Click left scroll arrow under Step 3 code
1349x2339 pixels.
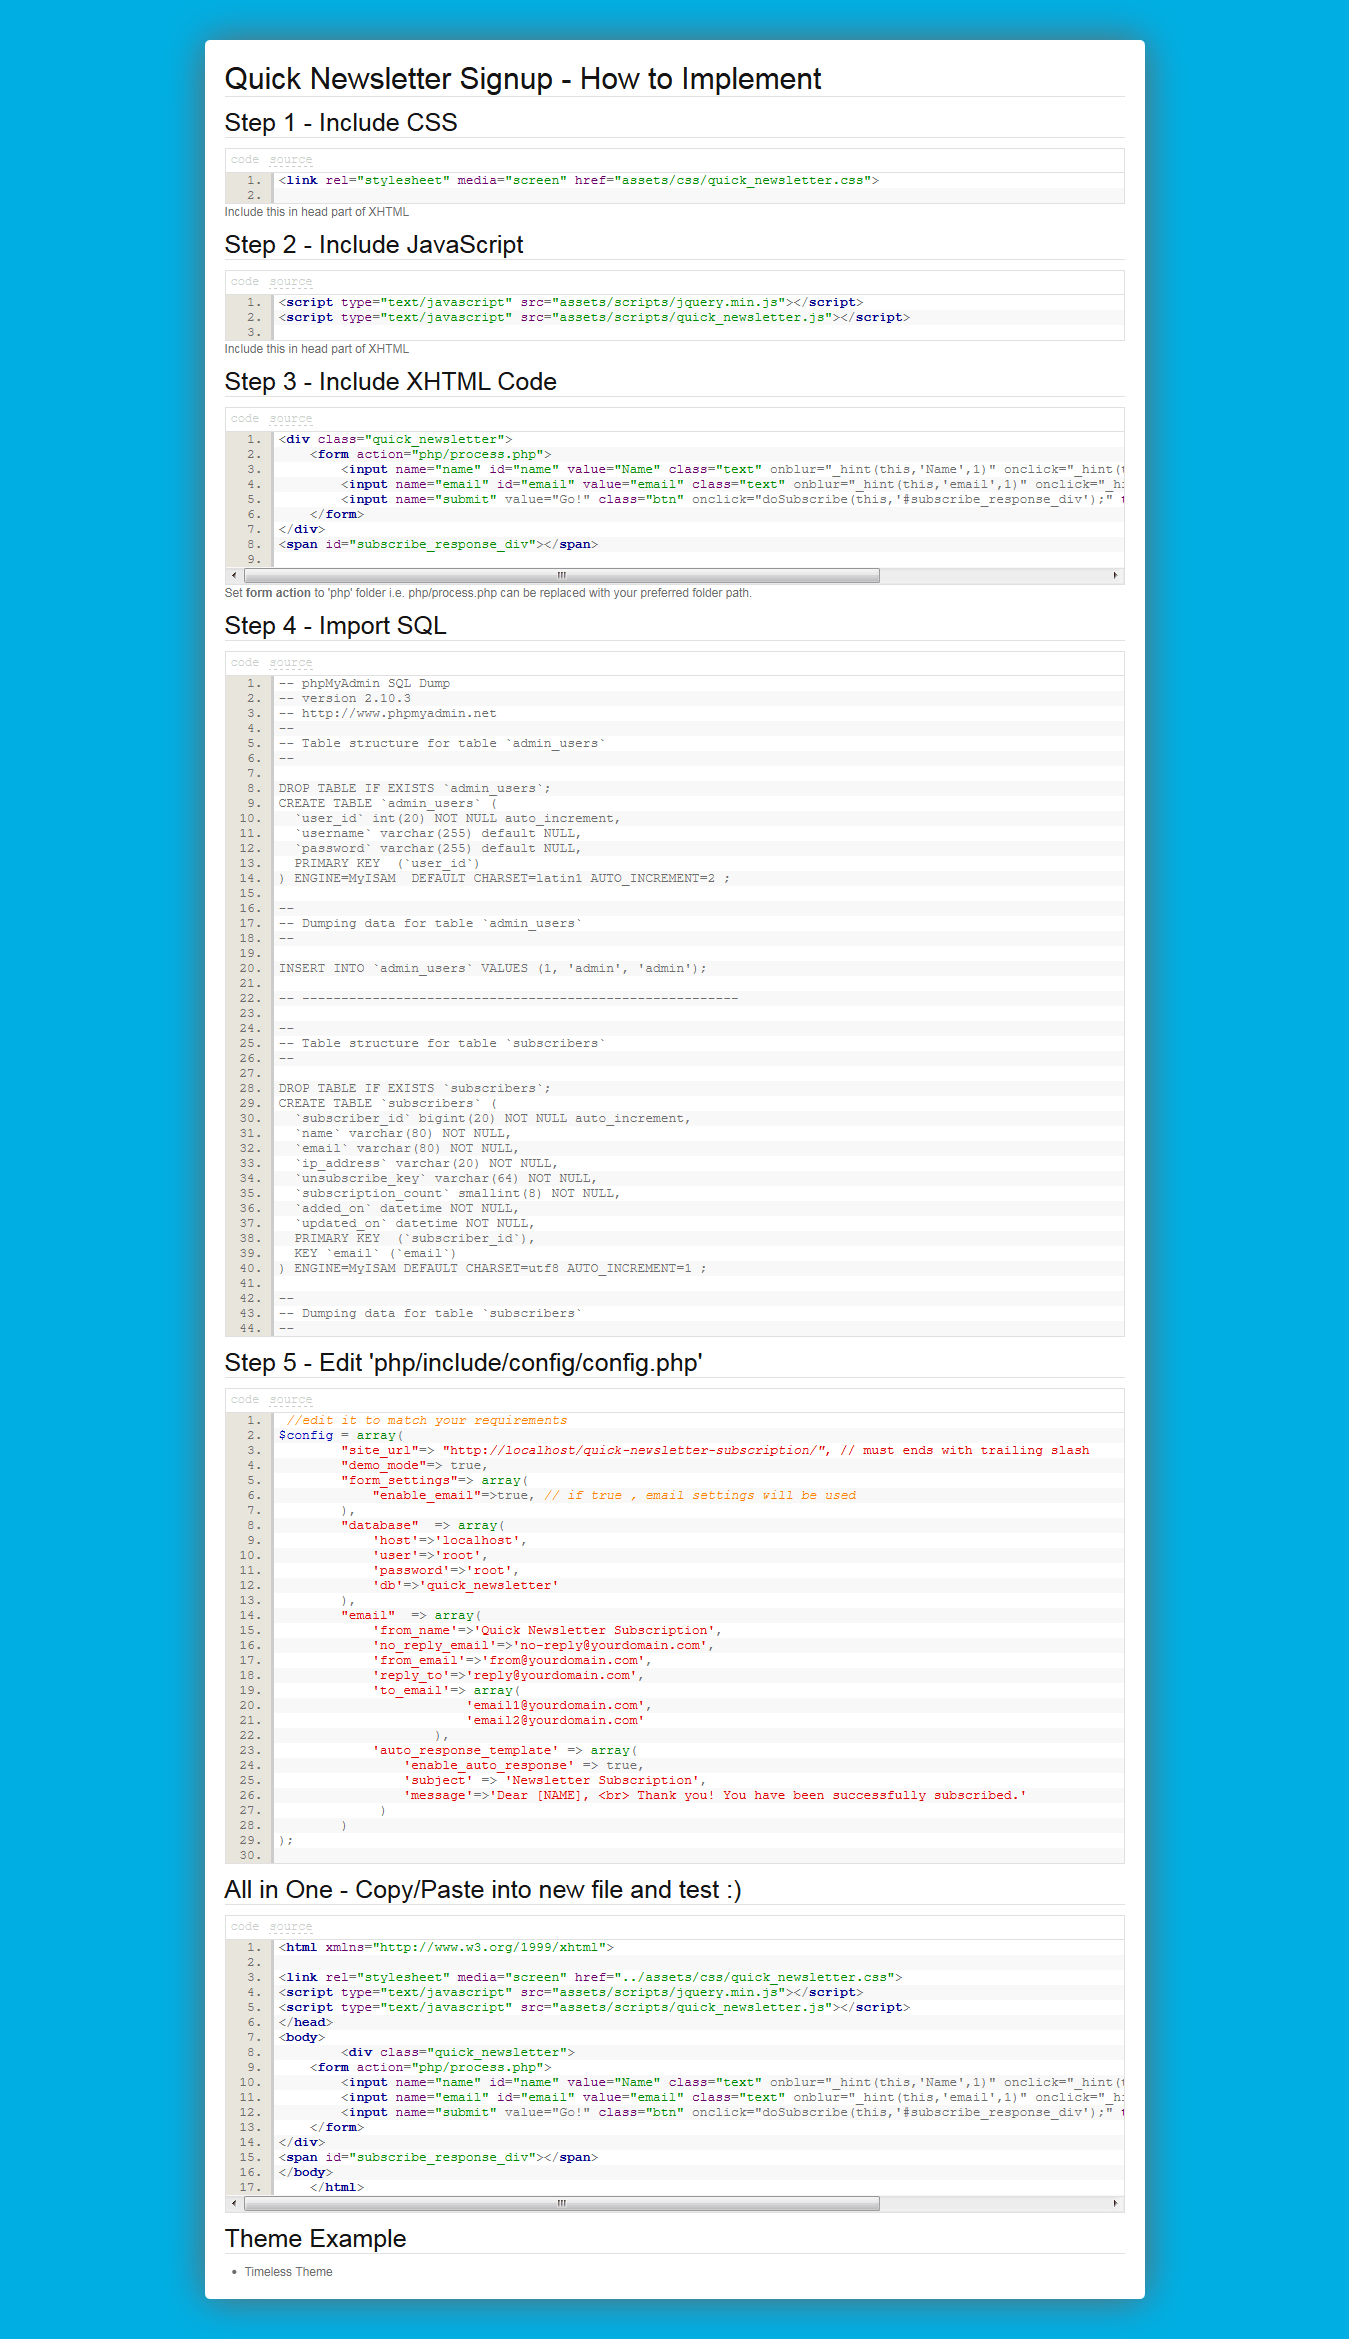234,576
